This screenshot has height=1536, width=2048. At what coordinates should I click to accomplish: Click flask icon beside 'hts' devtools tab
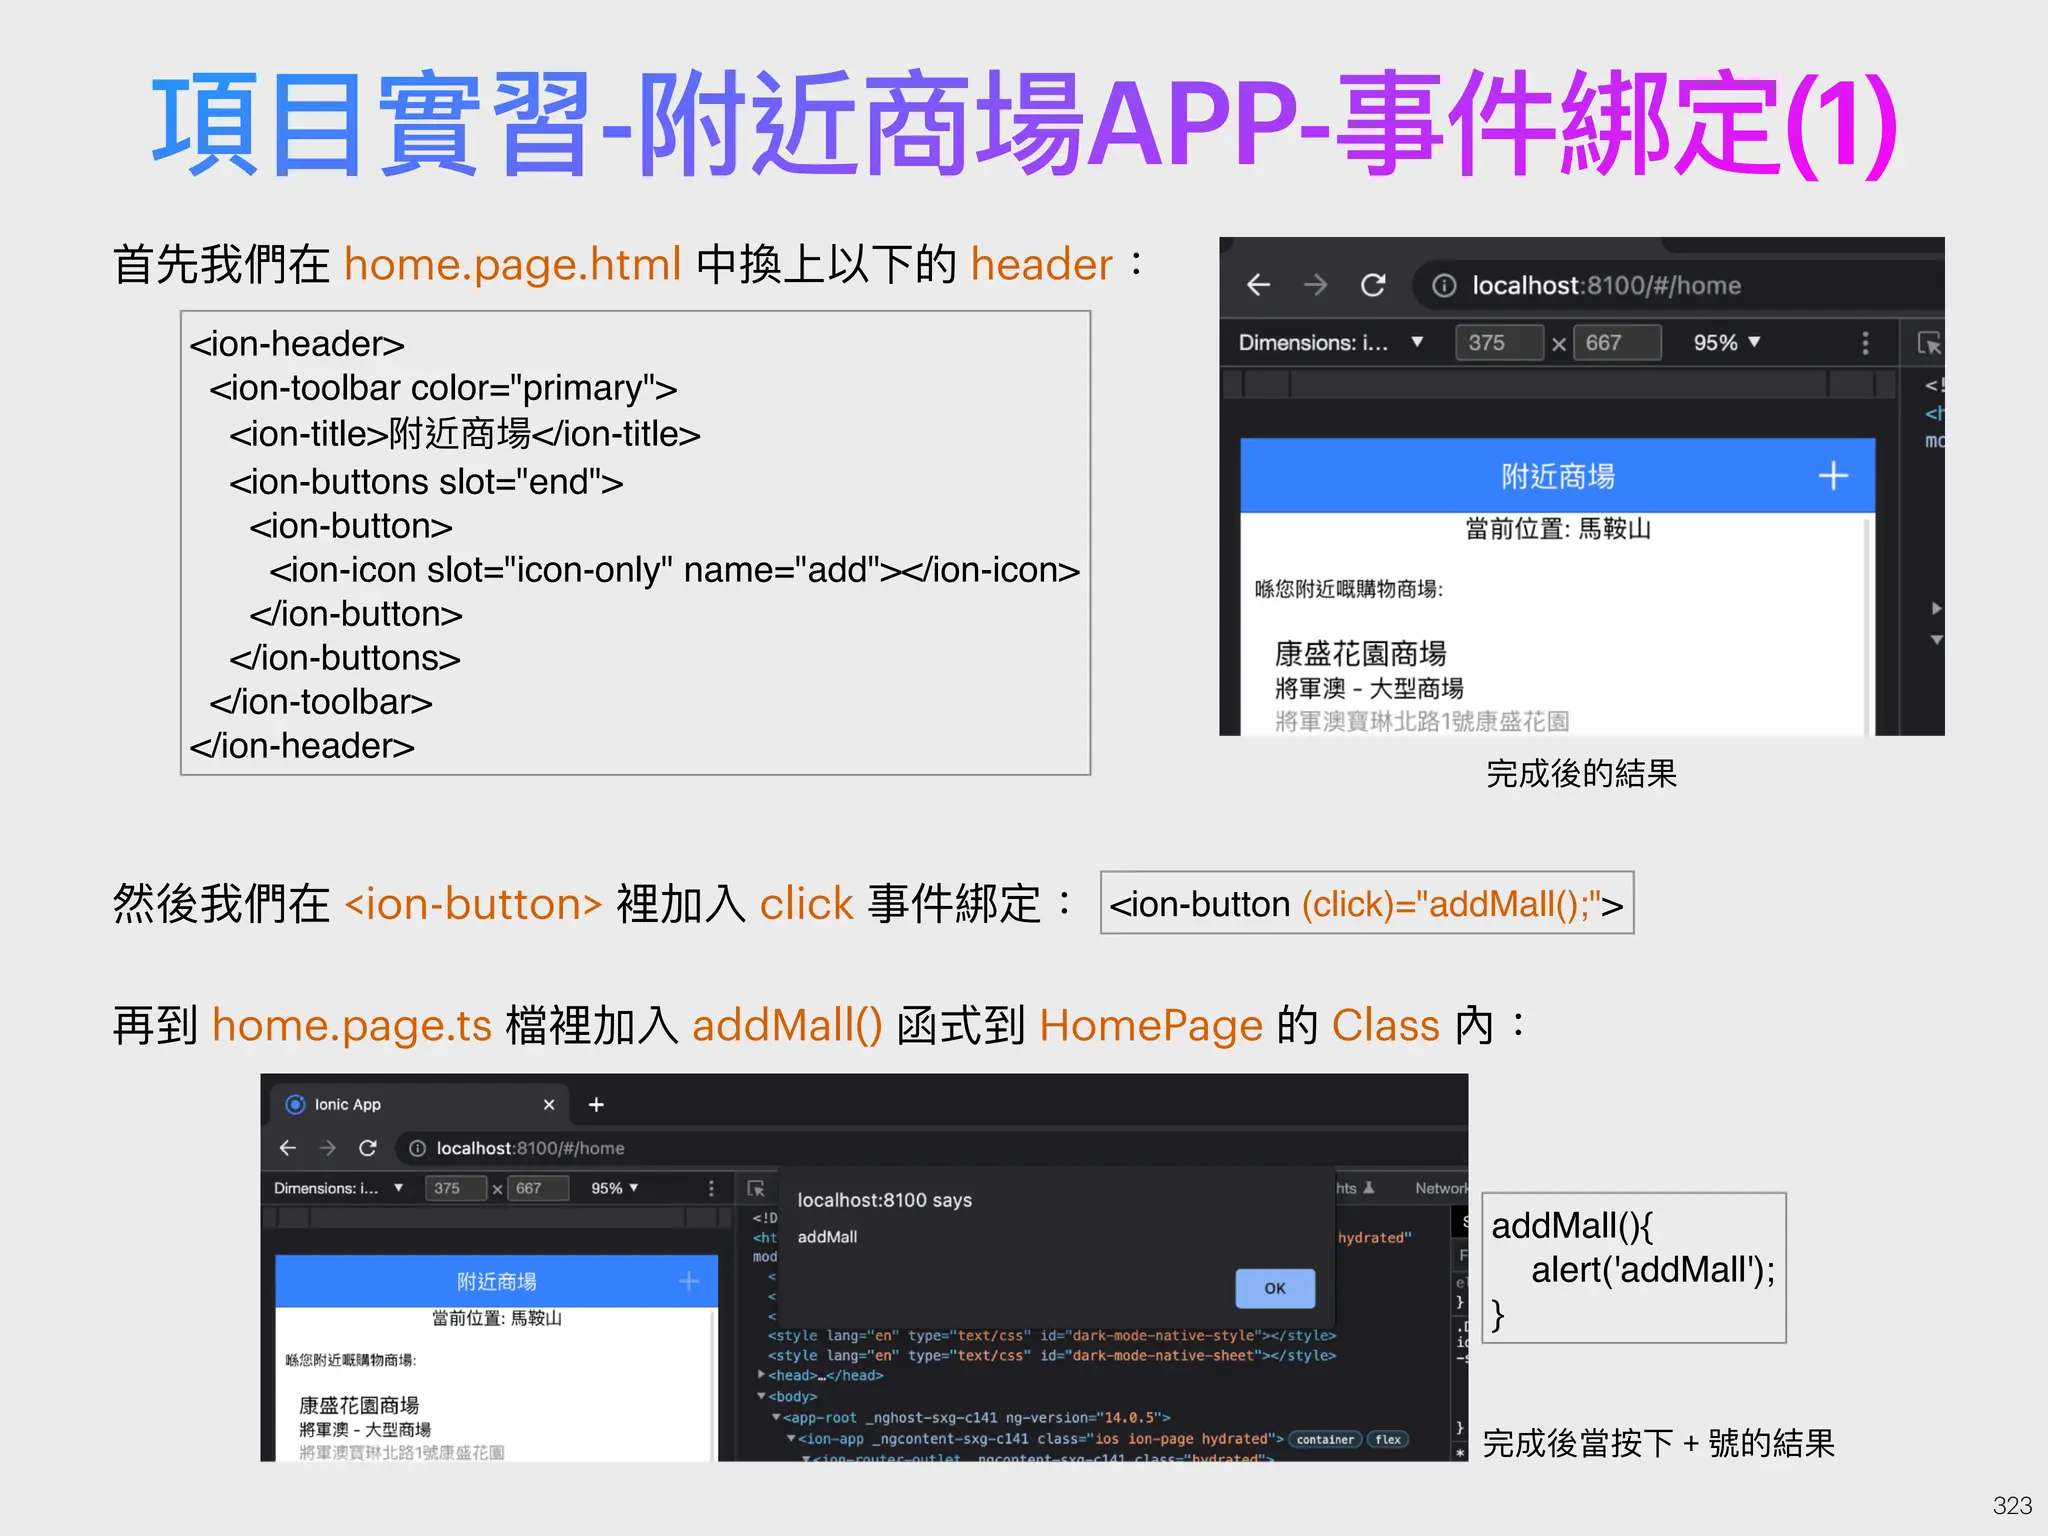(1369, 1188)
